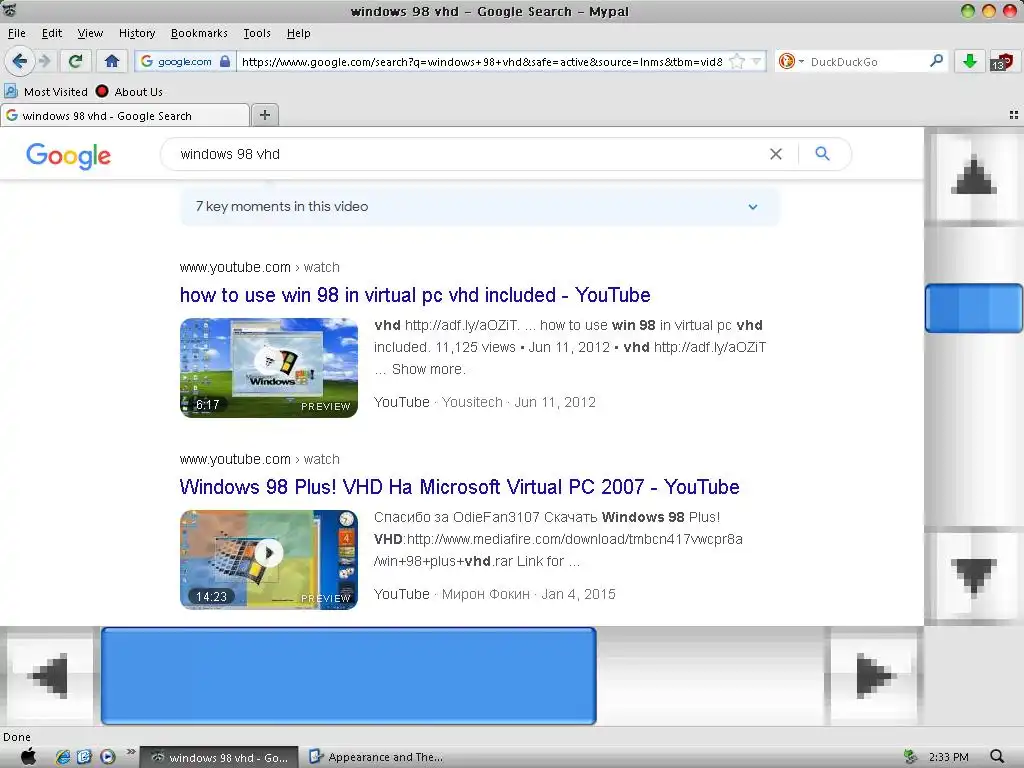1024x768 pixels.
Task: Open the URL history dropdown arrow
Action: click(x=756, y=61)
